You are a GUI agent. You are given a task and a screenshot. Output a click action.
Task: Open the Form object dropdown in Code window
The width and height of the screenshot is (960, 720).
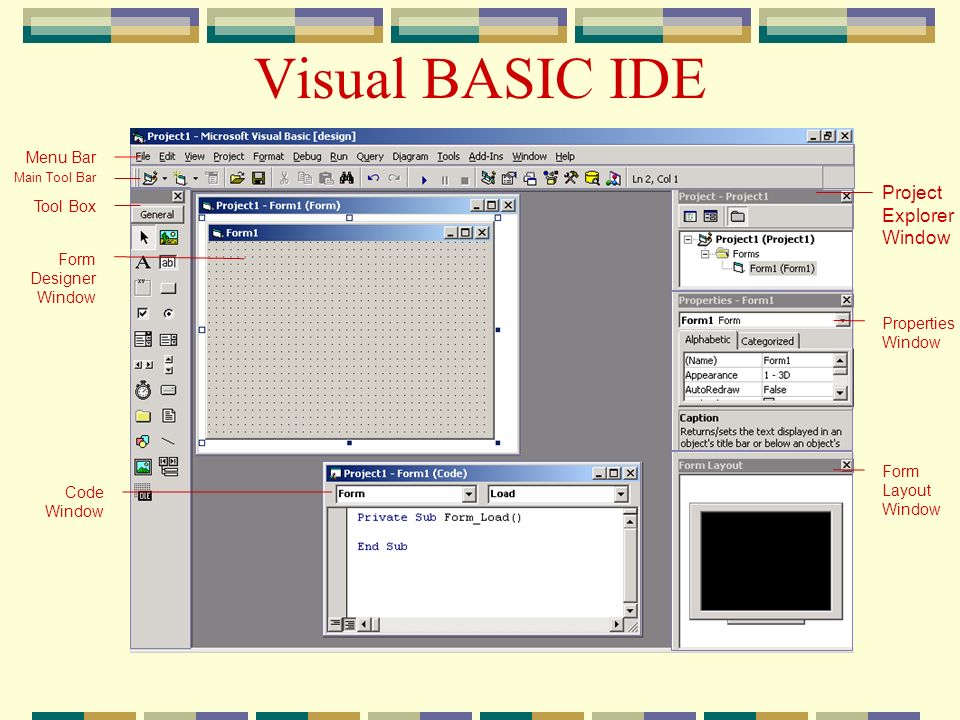(469, 493)
